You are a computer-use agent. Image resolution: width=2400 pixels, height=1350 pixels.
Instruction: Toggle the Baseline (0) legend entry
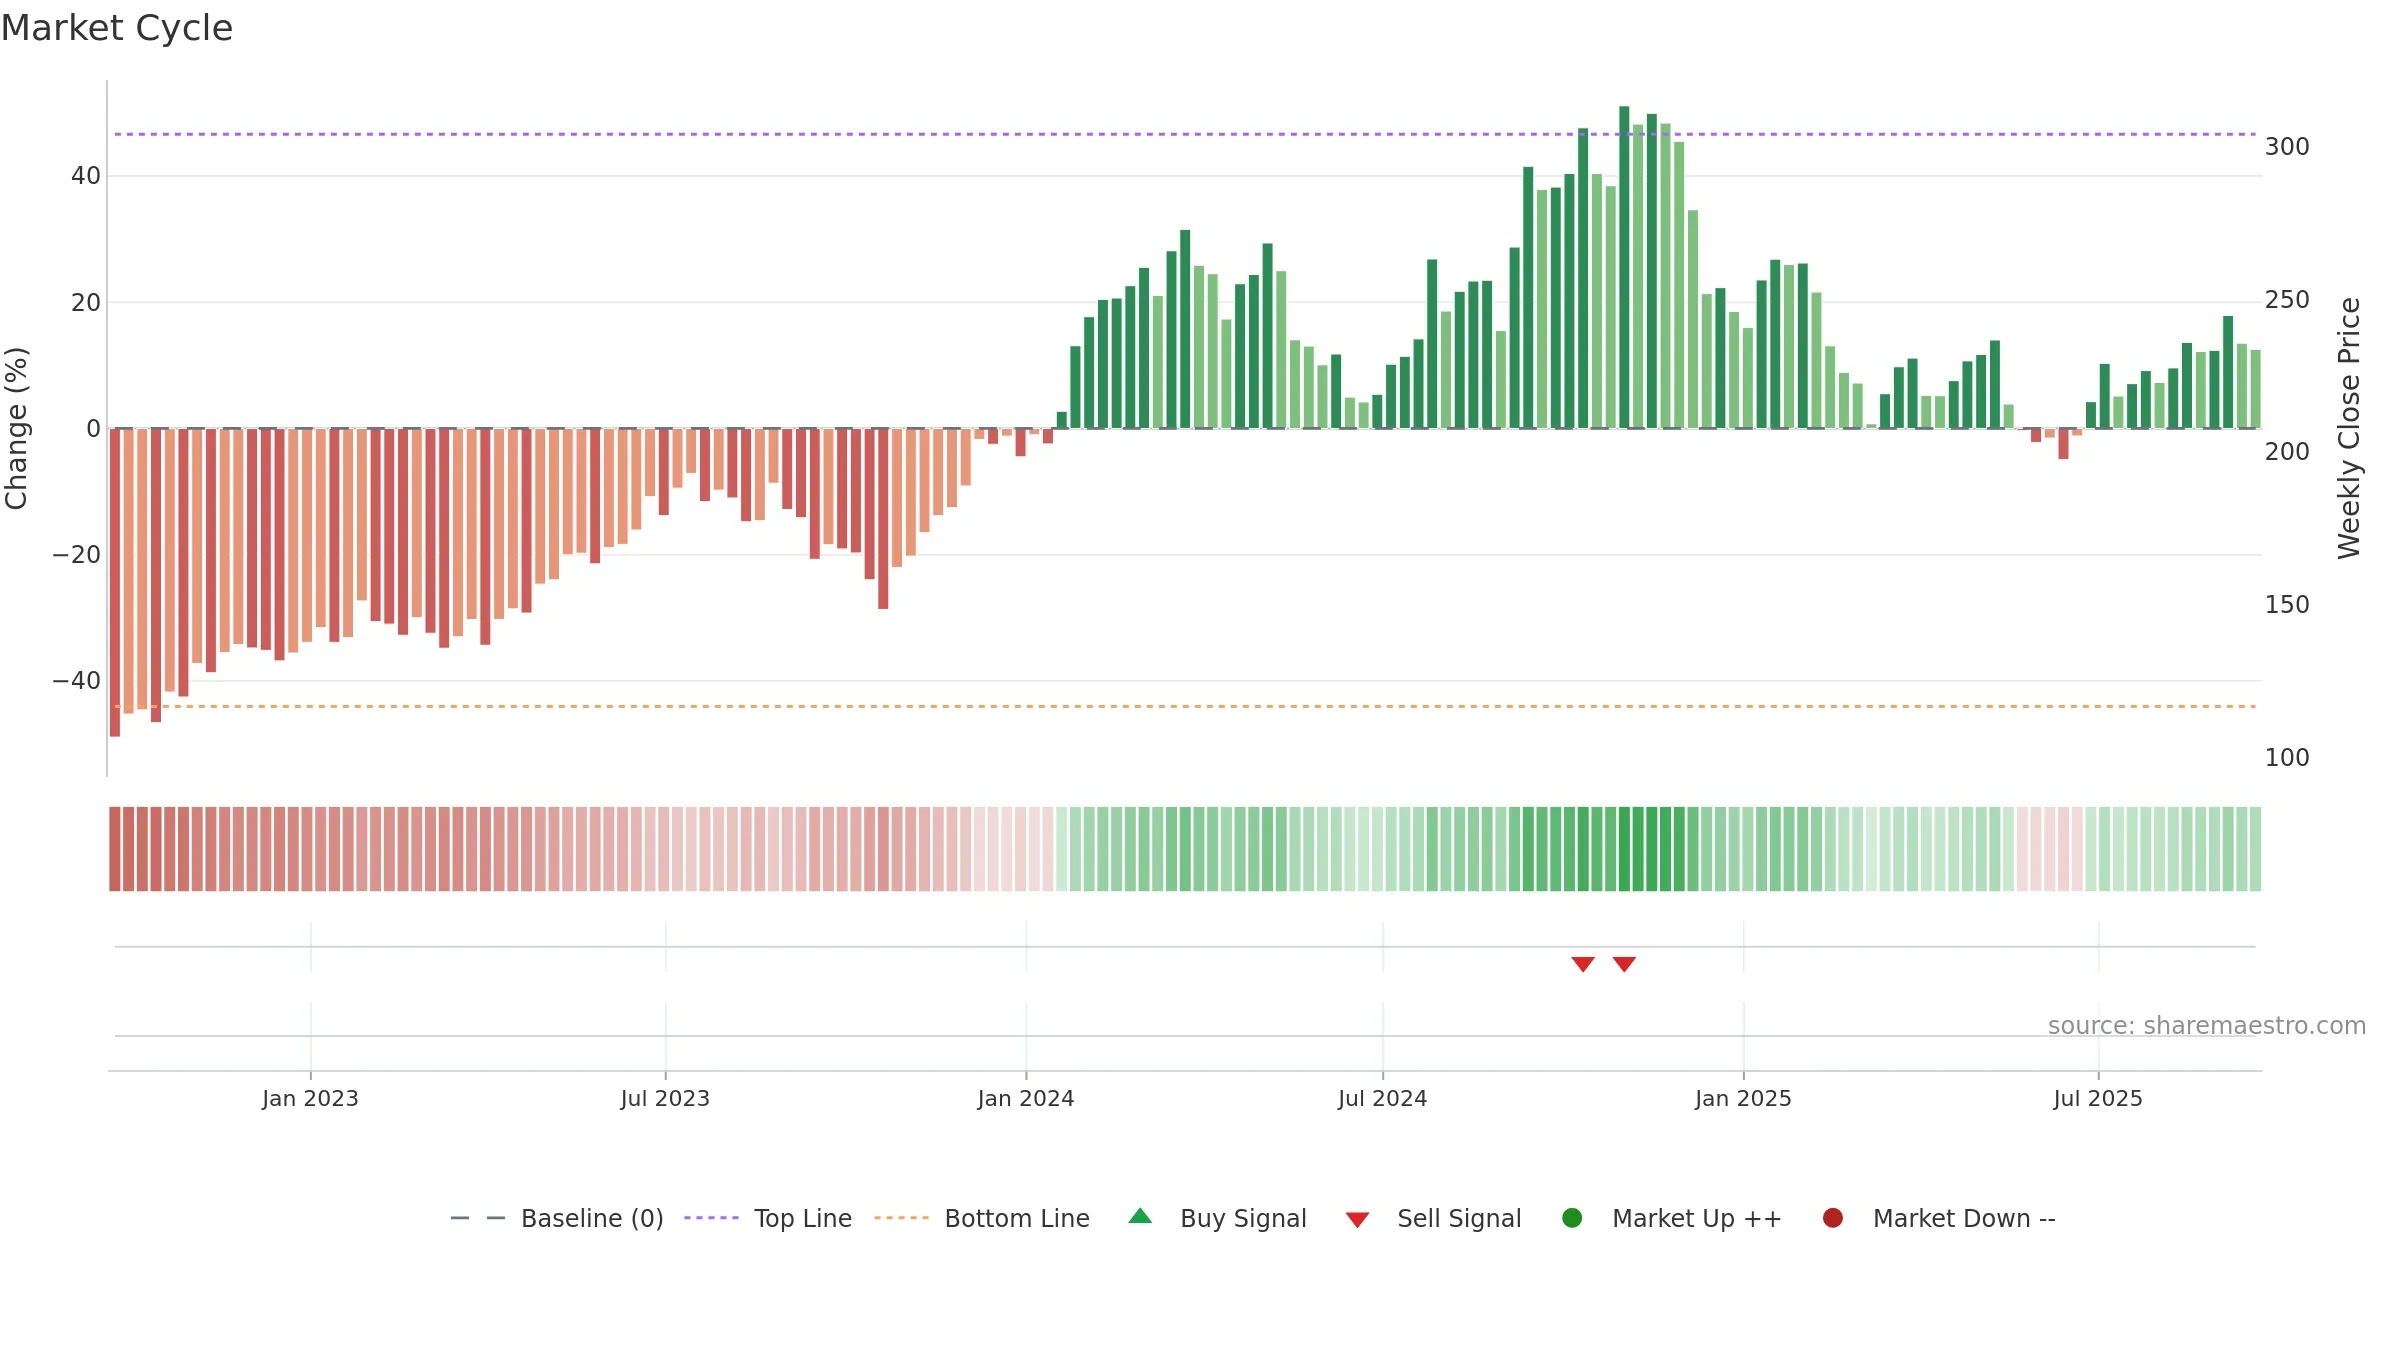(x=557, y=1219)
